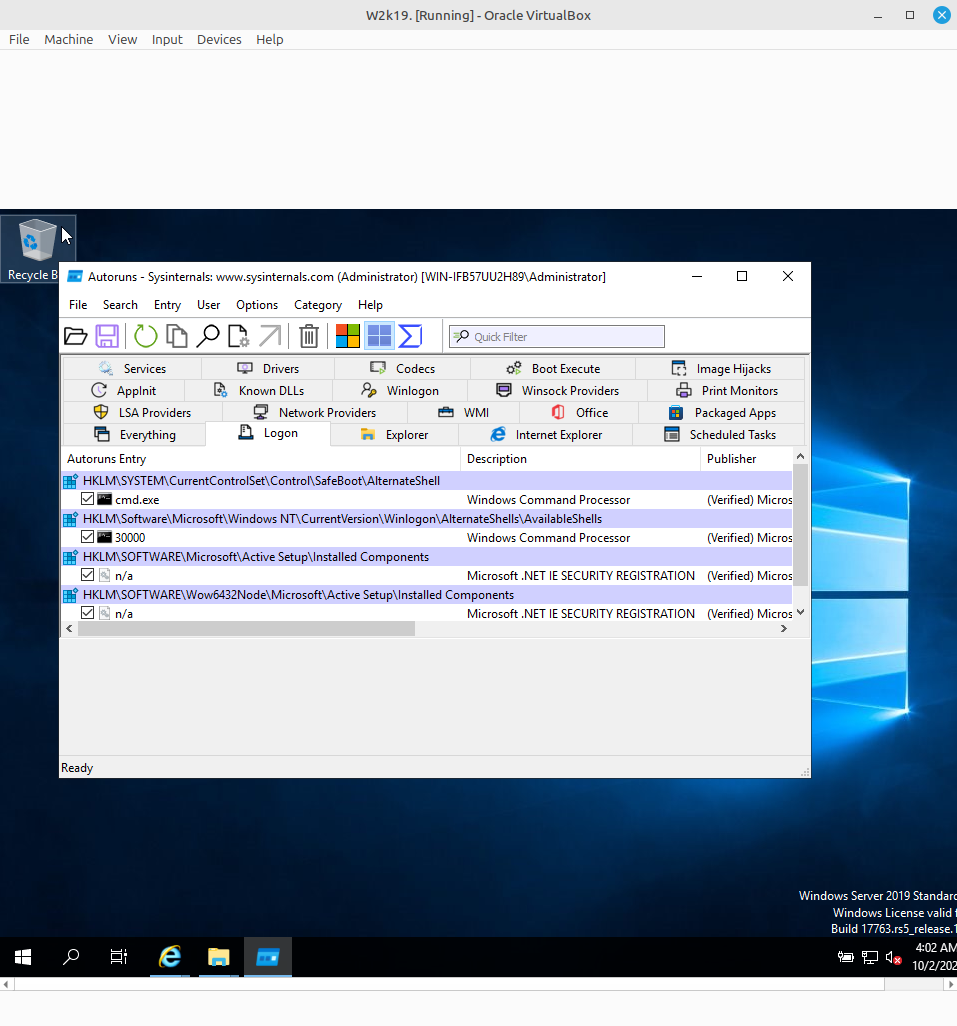This screenshot has height=1026, width=957.
Task: Uncheck the n/a entry under HKLM\SOFTWARE\Microsoft\Active Setup
Action: click(88, 575)
